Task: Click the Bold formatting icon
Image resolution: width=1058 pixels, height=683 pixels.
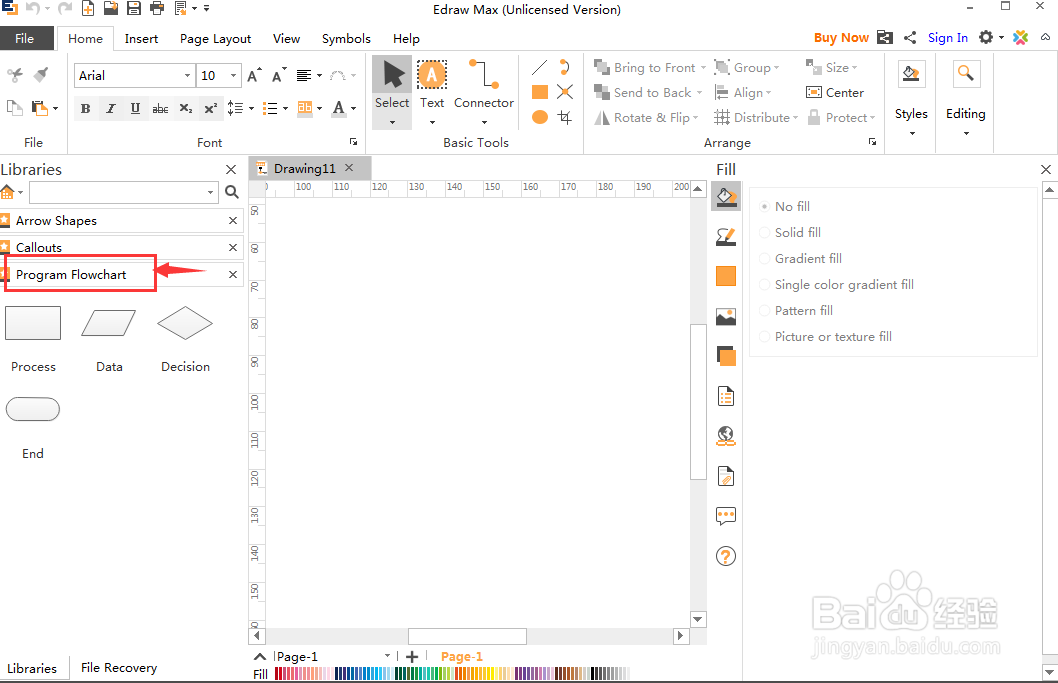Action: 86,108
